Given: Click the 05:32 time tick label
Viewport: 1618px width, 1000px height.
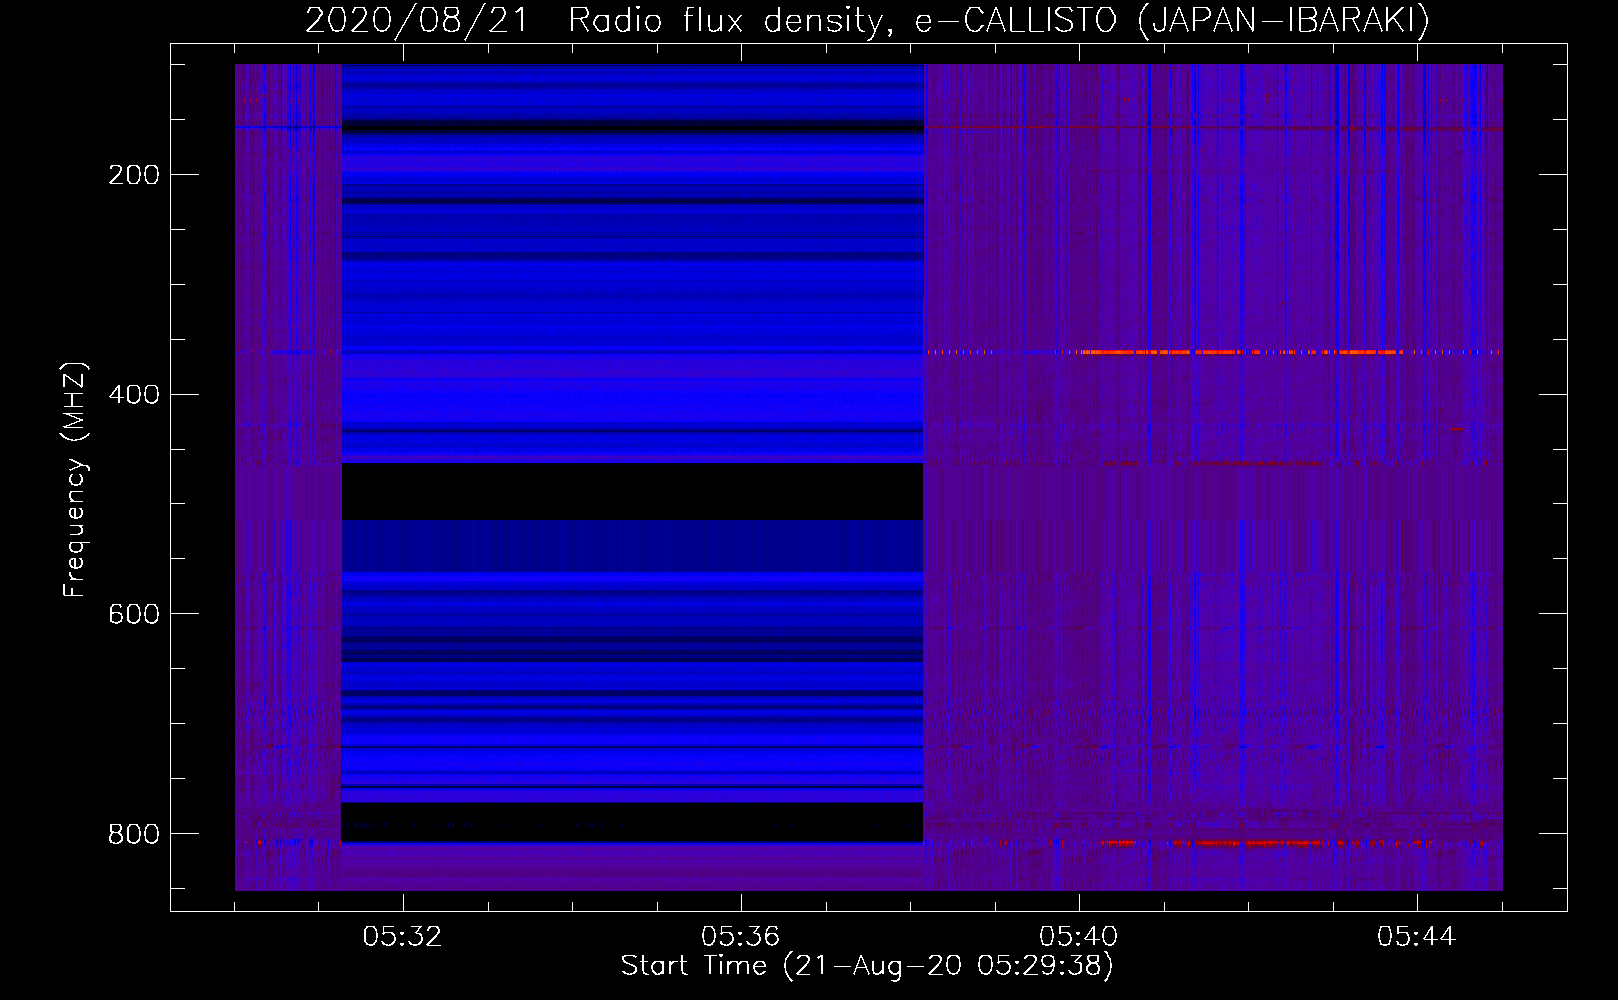Looking at the screenshot, I should (402, 937).
